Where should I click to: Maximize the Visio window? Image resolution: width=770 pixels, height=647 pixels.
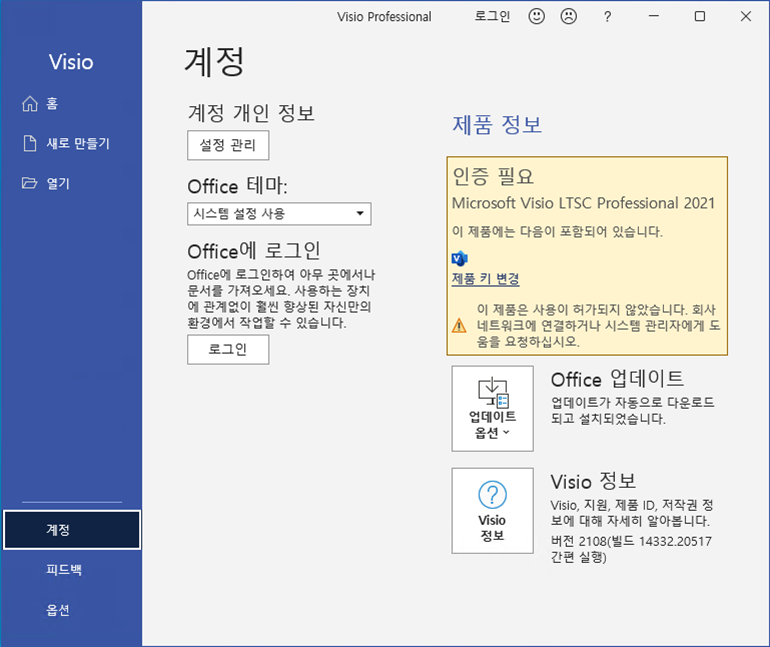(700, 16)
